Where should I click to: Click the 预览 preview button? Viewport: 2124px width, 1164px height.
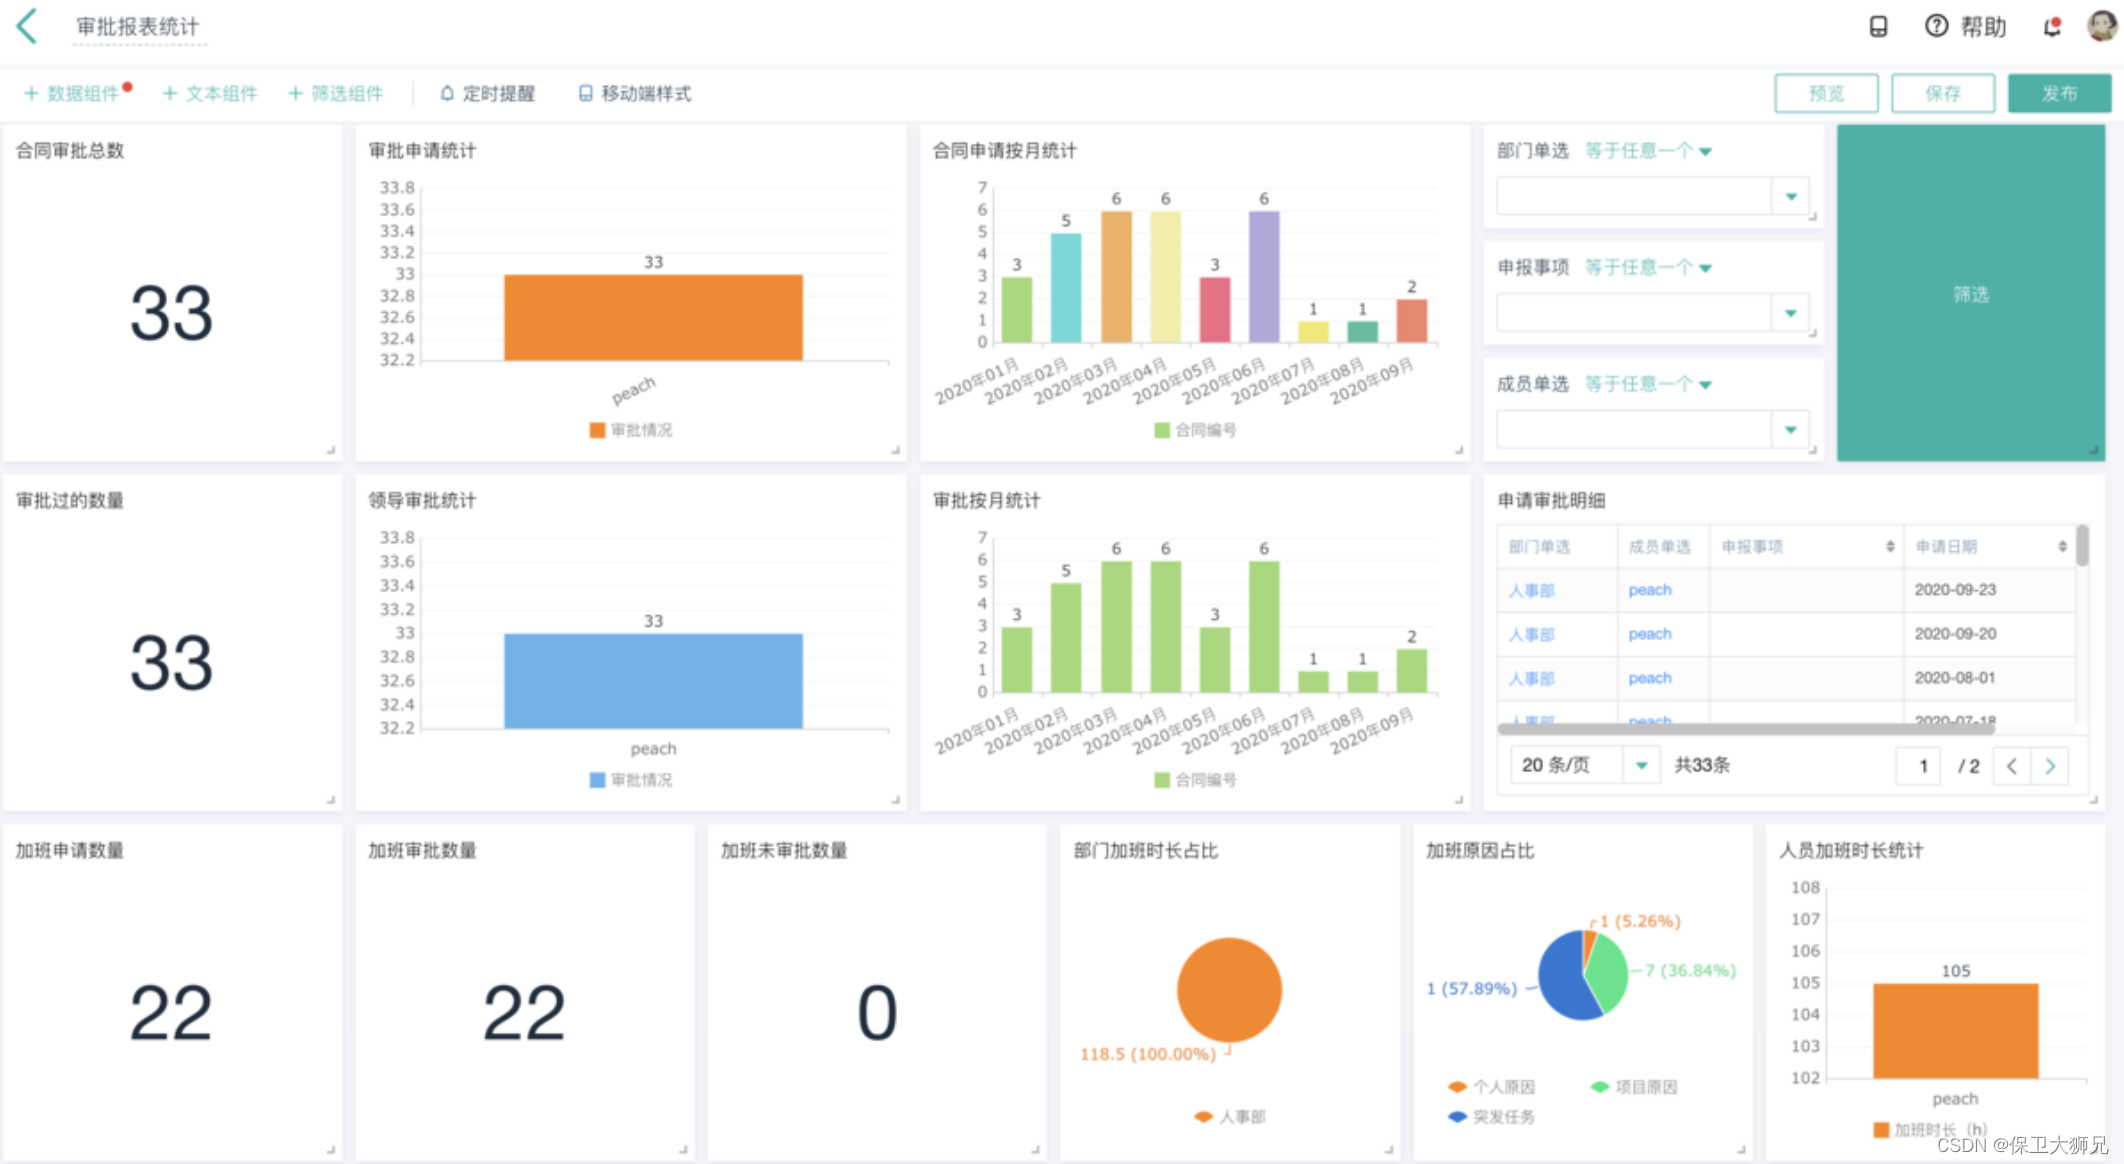[1826, 93]
